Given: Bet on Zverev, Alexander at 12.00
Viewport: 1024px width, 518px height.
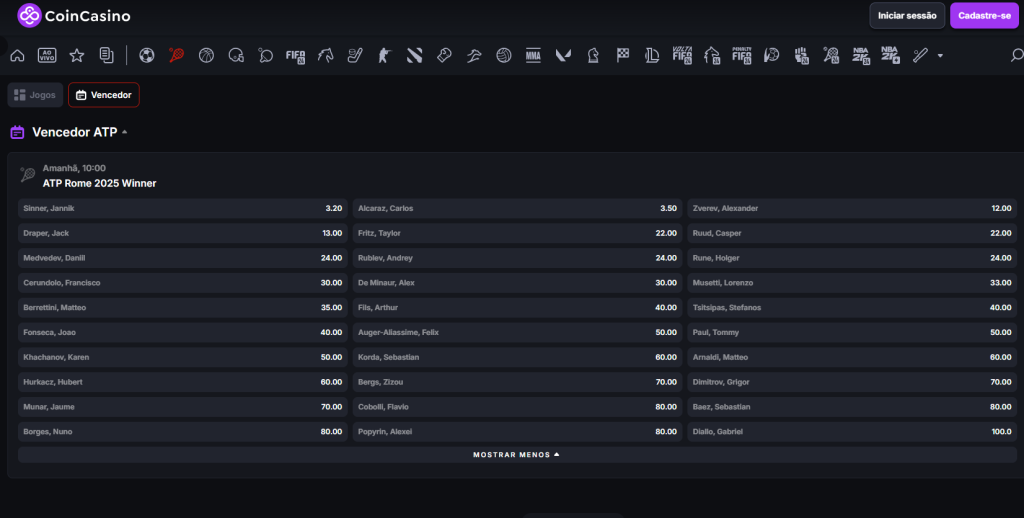Looking at the screenshot, I should click(x=852, y=208).
